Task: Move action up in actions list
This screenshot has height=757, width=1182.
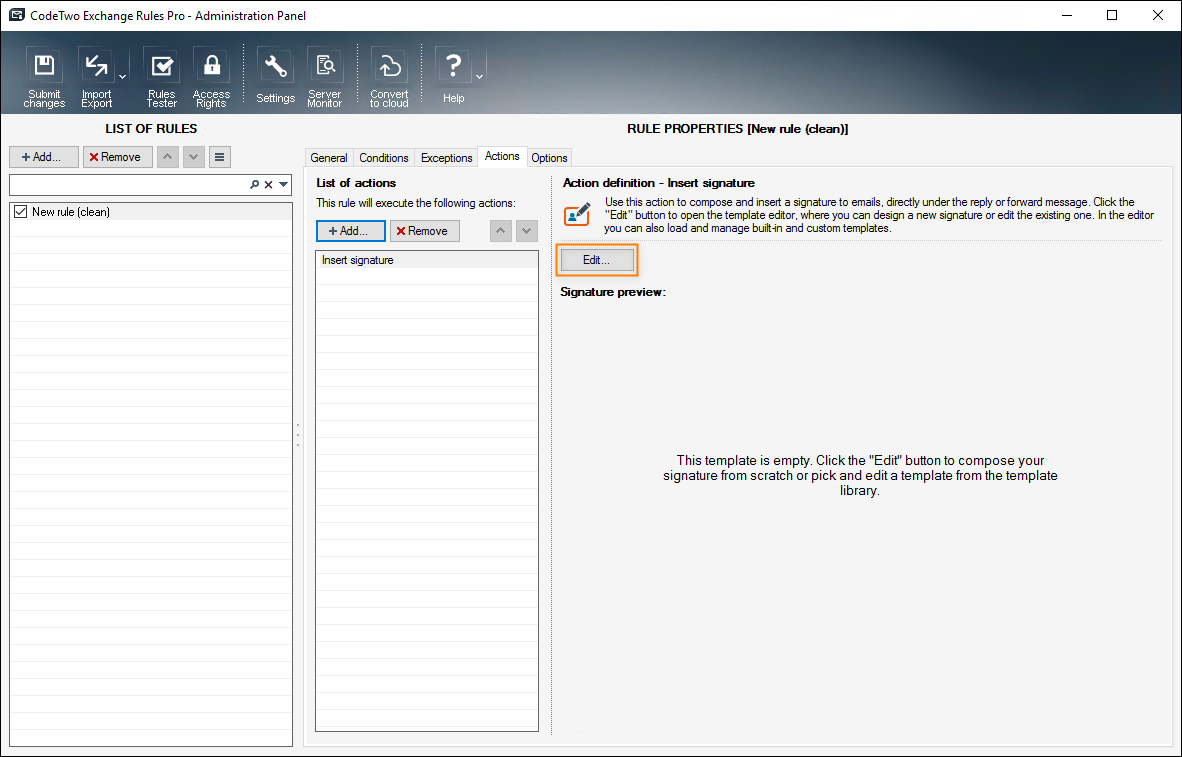Action: [x=501, y=231]
